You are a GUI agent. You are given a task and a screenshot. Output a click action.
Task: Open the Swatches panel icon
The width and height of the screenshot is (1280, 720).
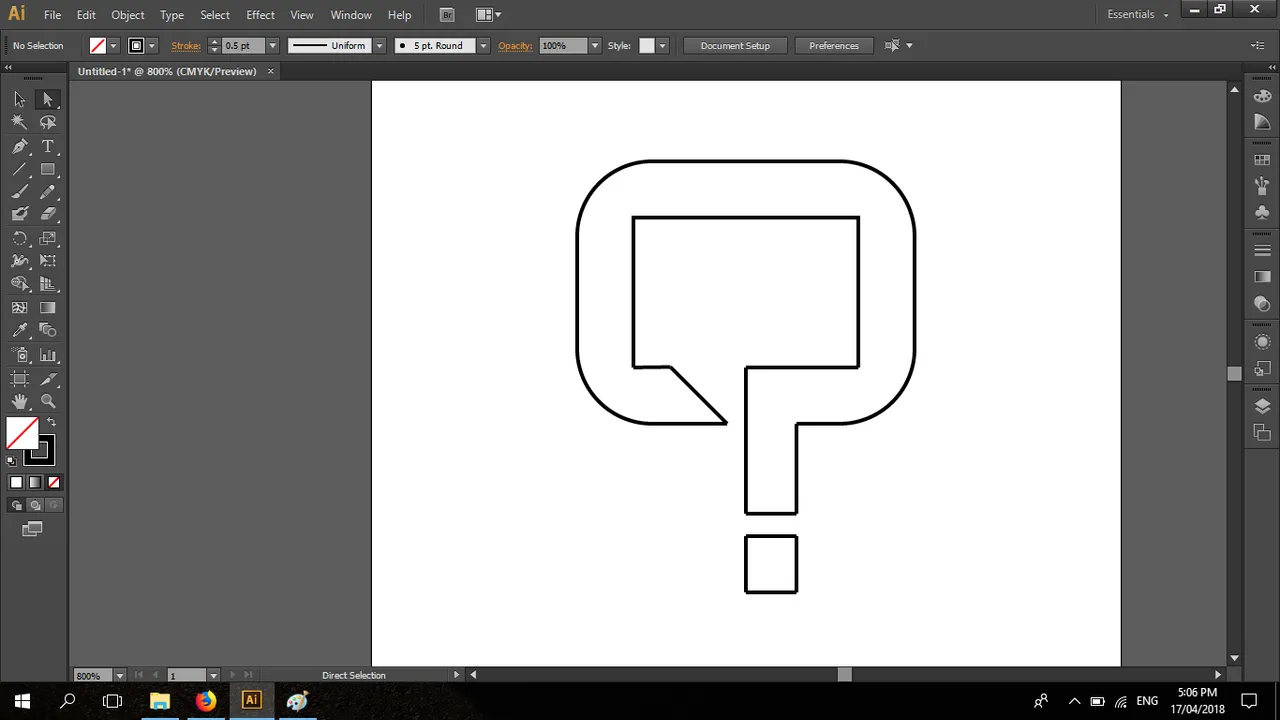click(x=1262, y=159)
